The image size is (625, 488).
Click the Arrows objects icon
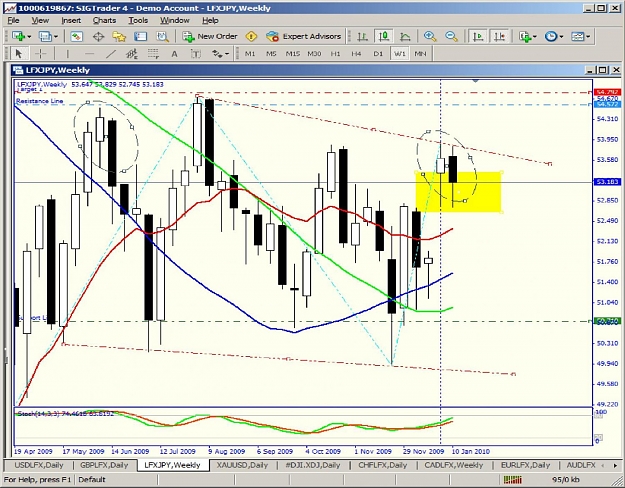(x=217, y=53)
